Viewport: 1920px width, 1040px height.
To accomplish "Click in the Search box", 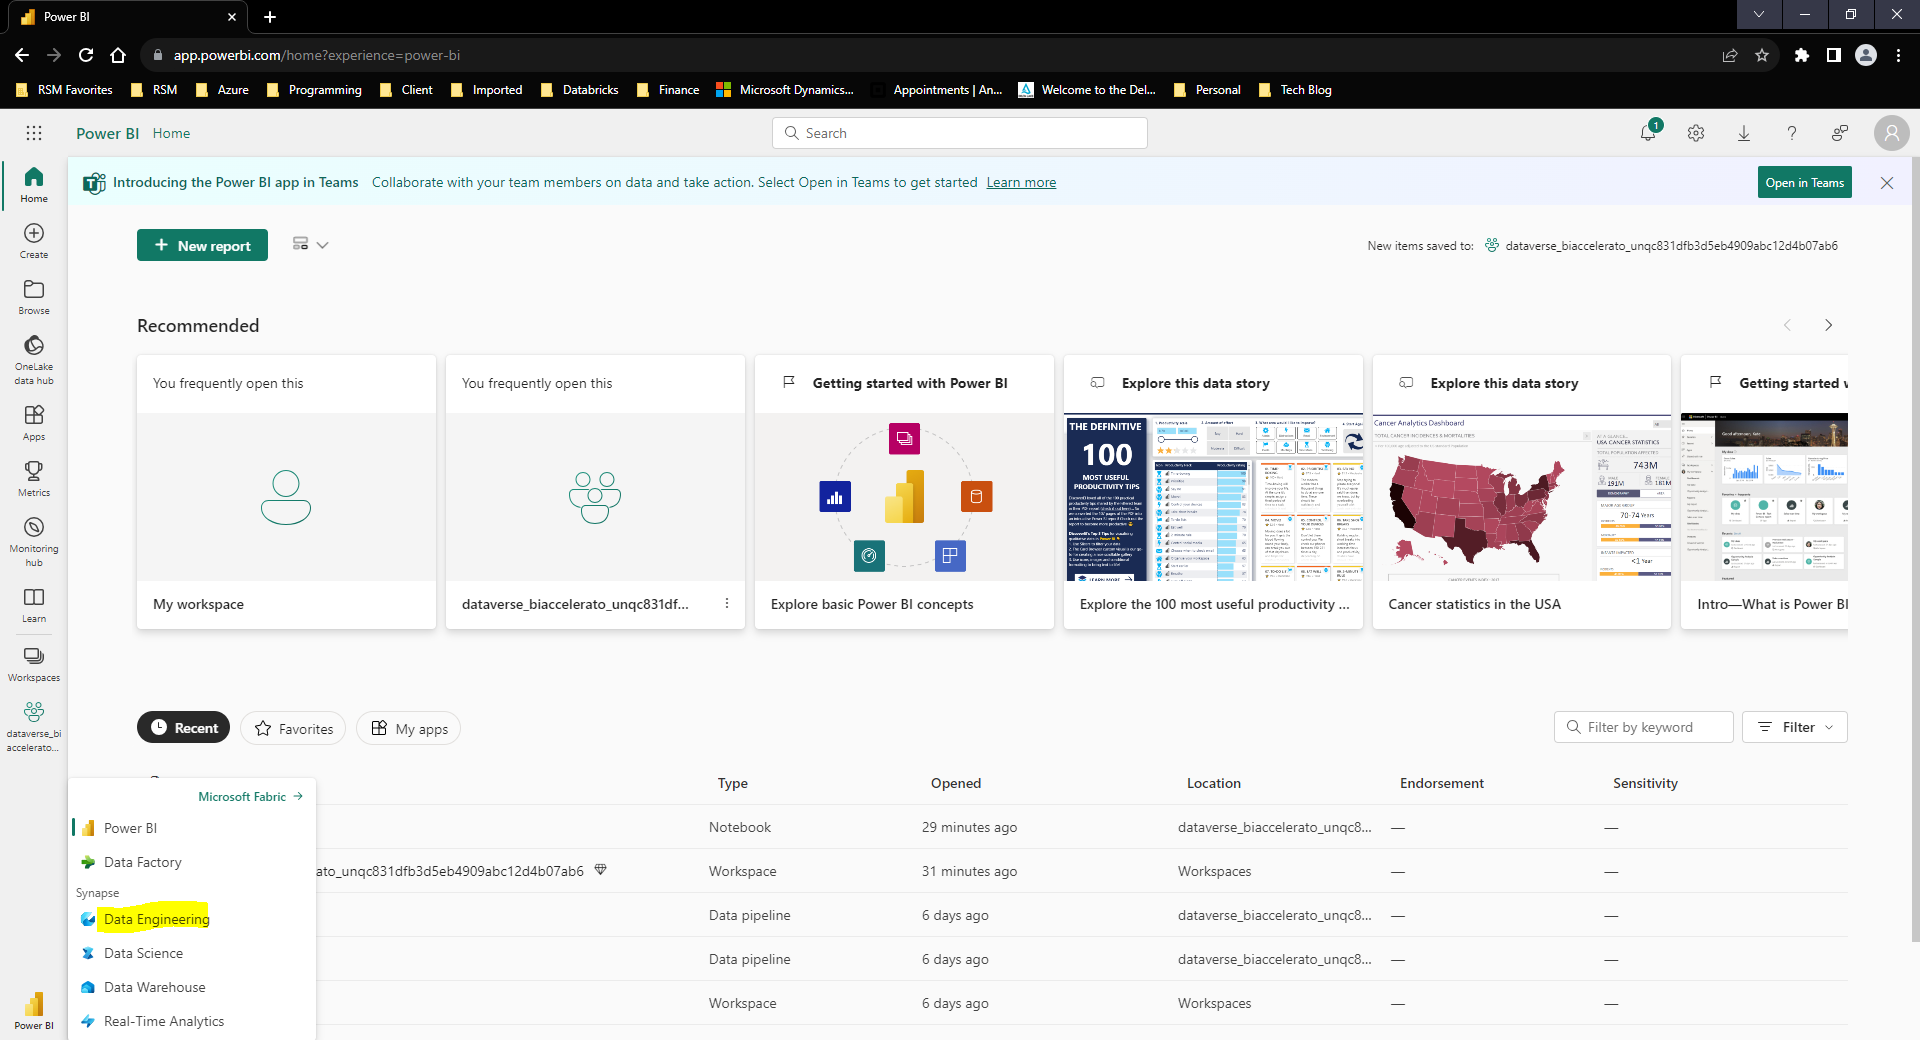I will pos(960,133).
